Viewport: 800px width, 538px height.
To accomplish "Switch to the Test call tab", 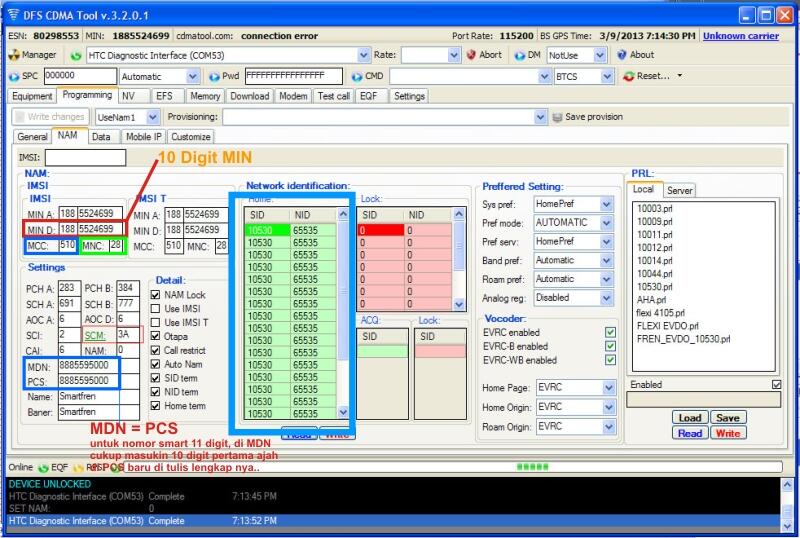I will [334, 96].
